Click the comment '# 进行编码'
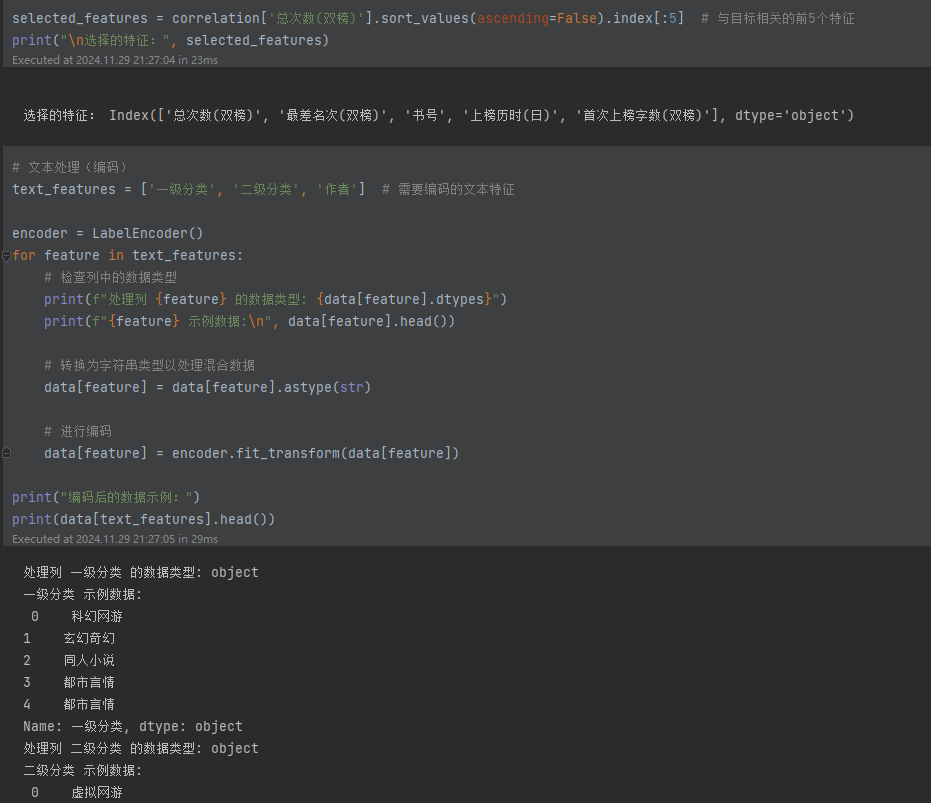The width and height of the screenshot is (931, 803). (78, 431)
